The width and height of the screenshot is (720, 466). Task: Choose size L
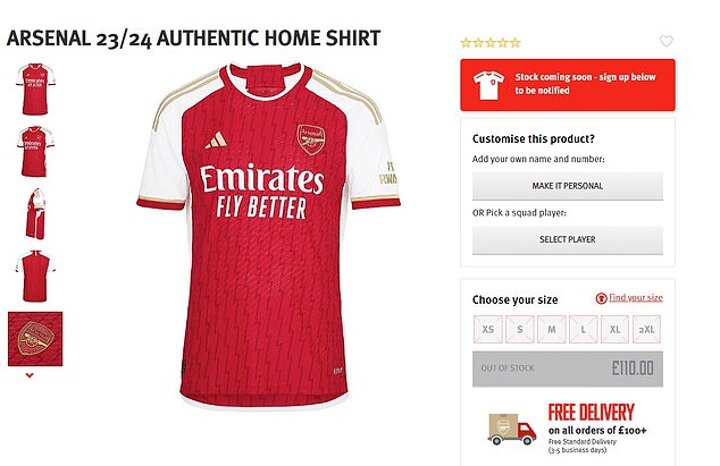[583, 329]
